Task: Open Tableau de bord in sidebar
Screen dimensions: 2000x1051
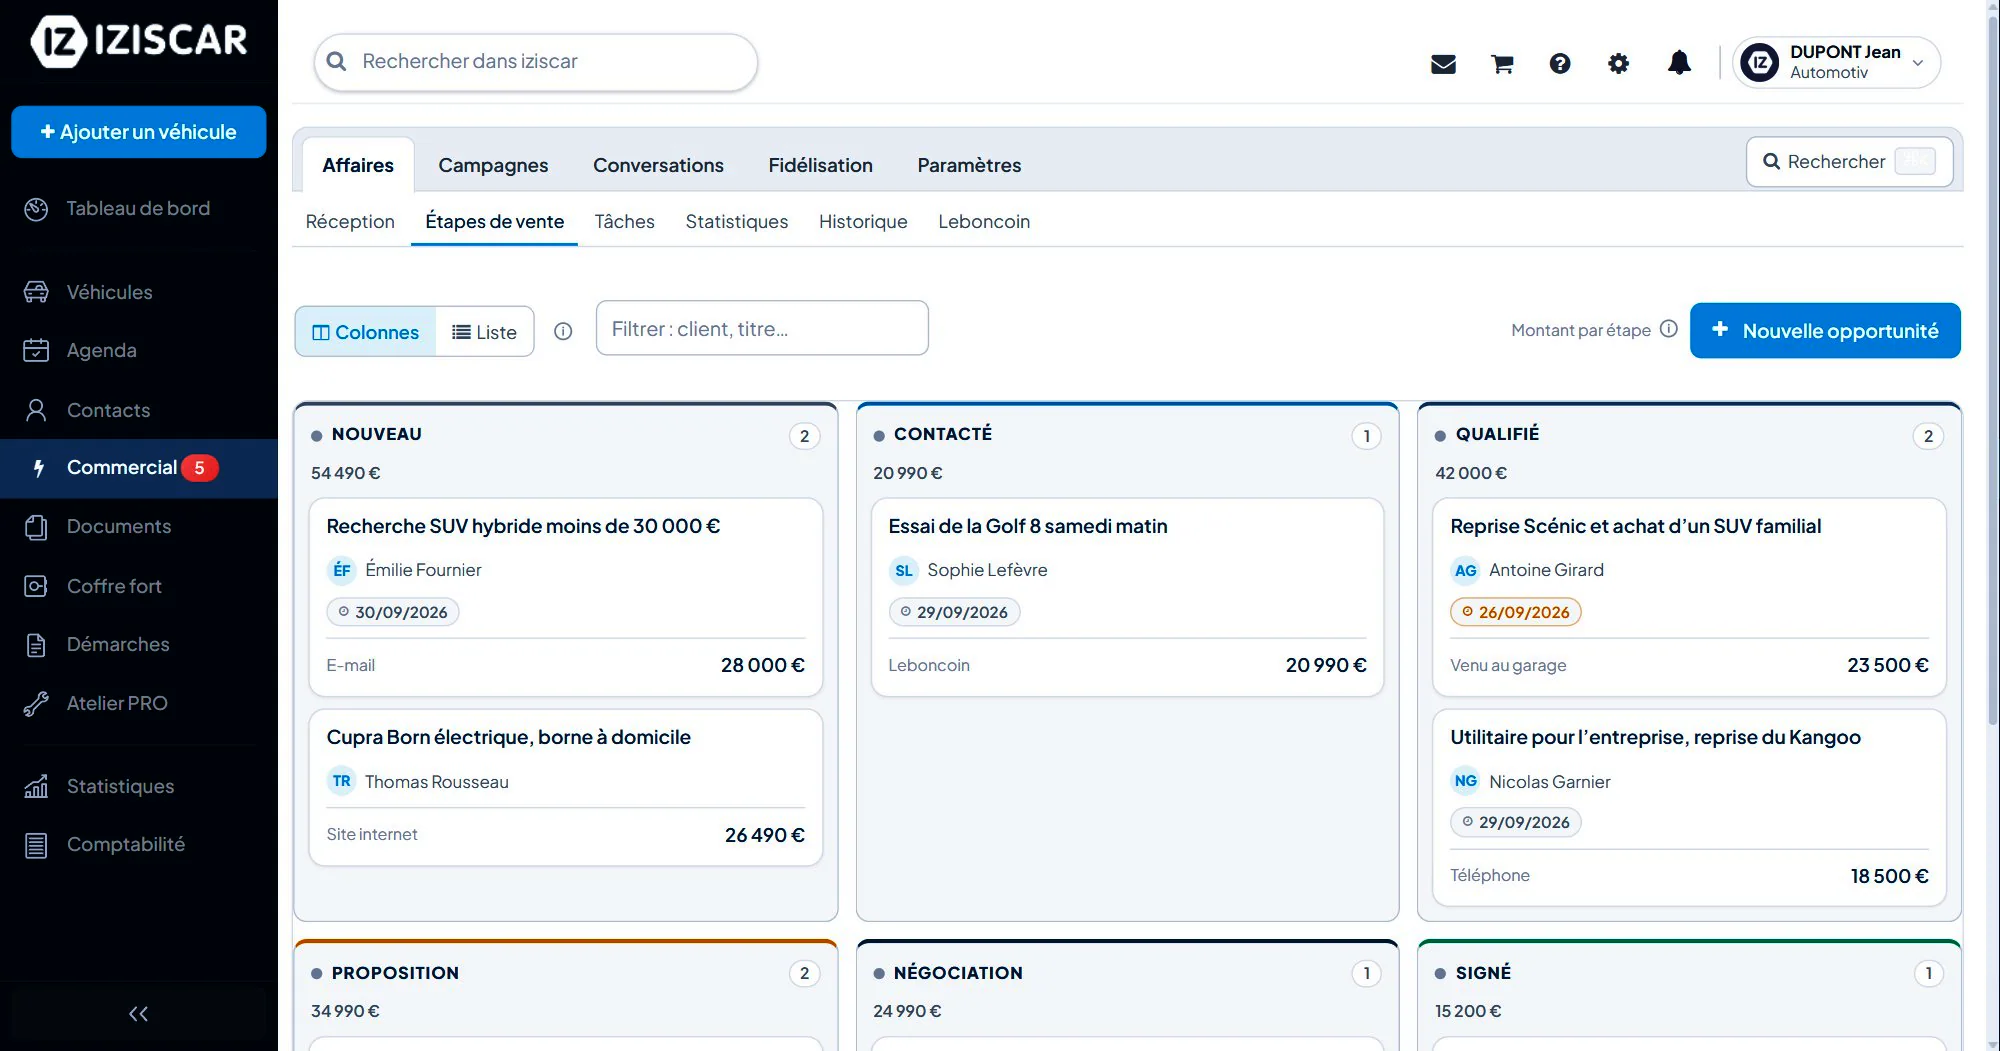Action: tap(139, 208)
